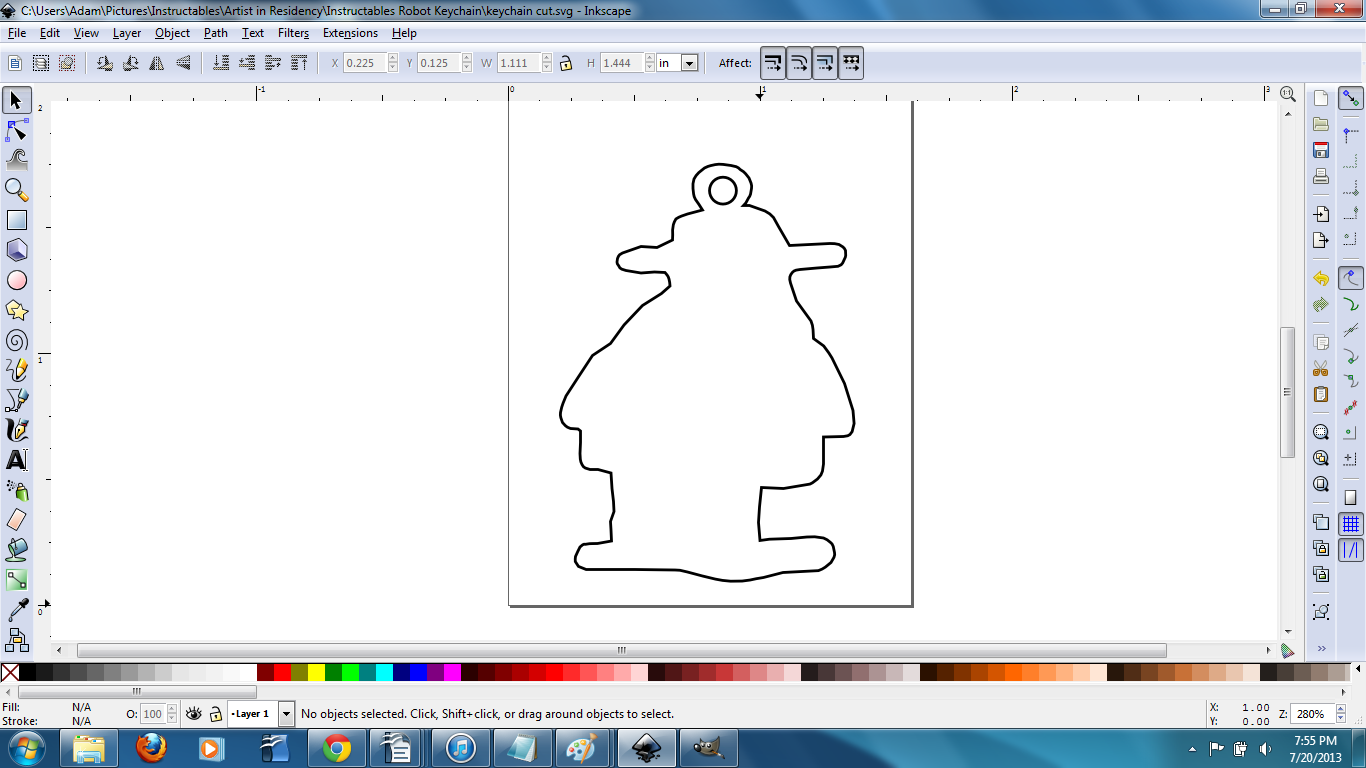Select the 3D Box tool

16,250
